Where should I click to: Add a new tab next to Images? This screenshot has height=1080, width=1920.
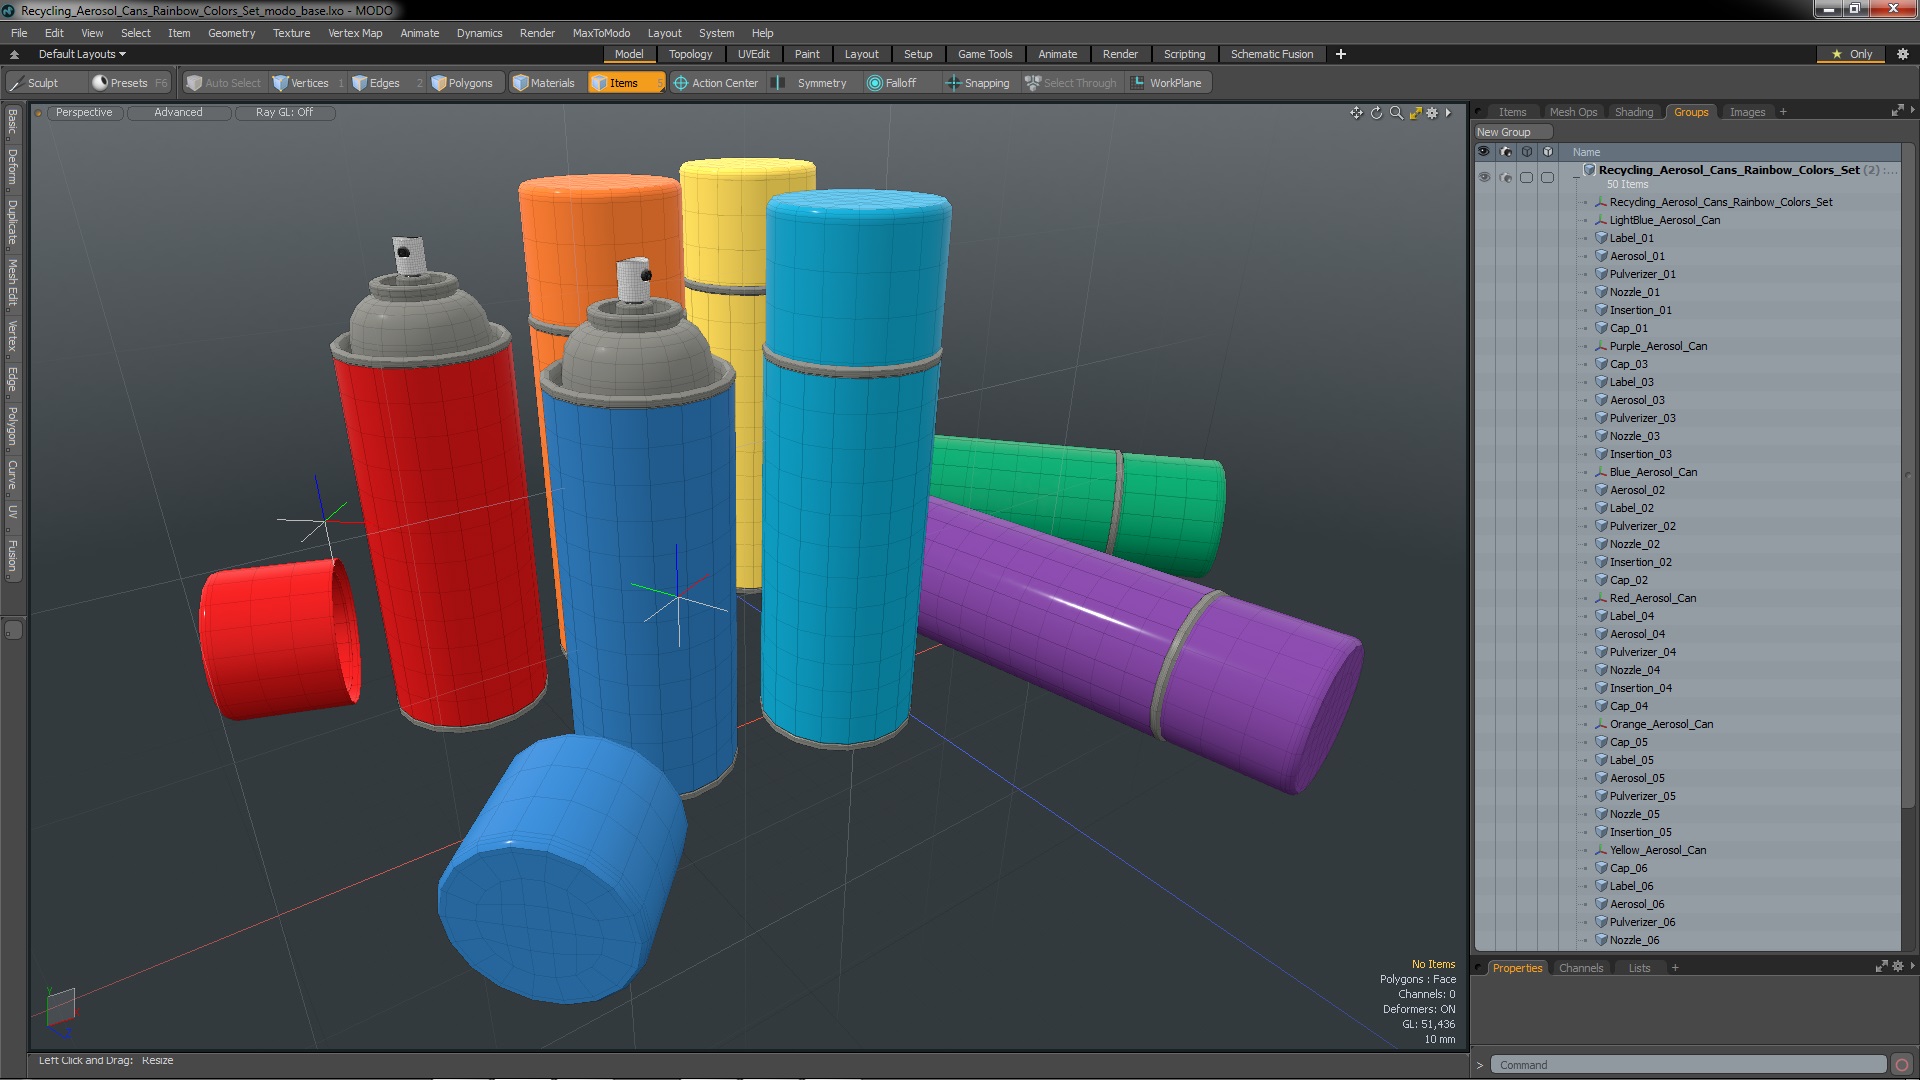click(x=1783, y=112)
